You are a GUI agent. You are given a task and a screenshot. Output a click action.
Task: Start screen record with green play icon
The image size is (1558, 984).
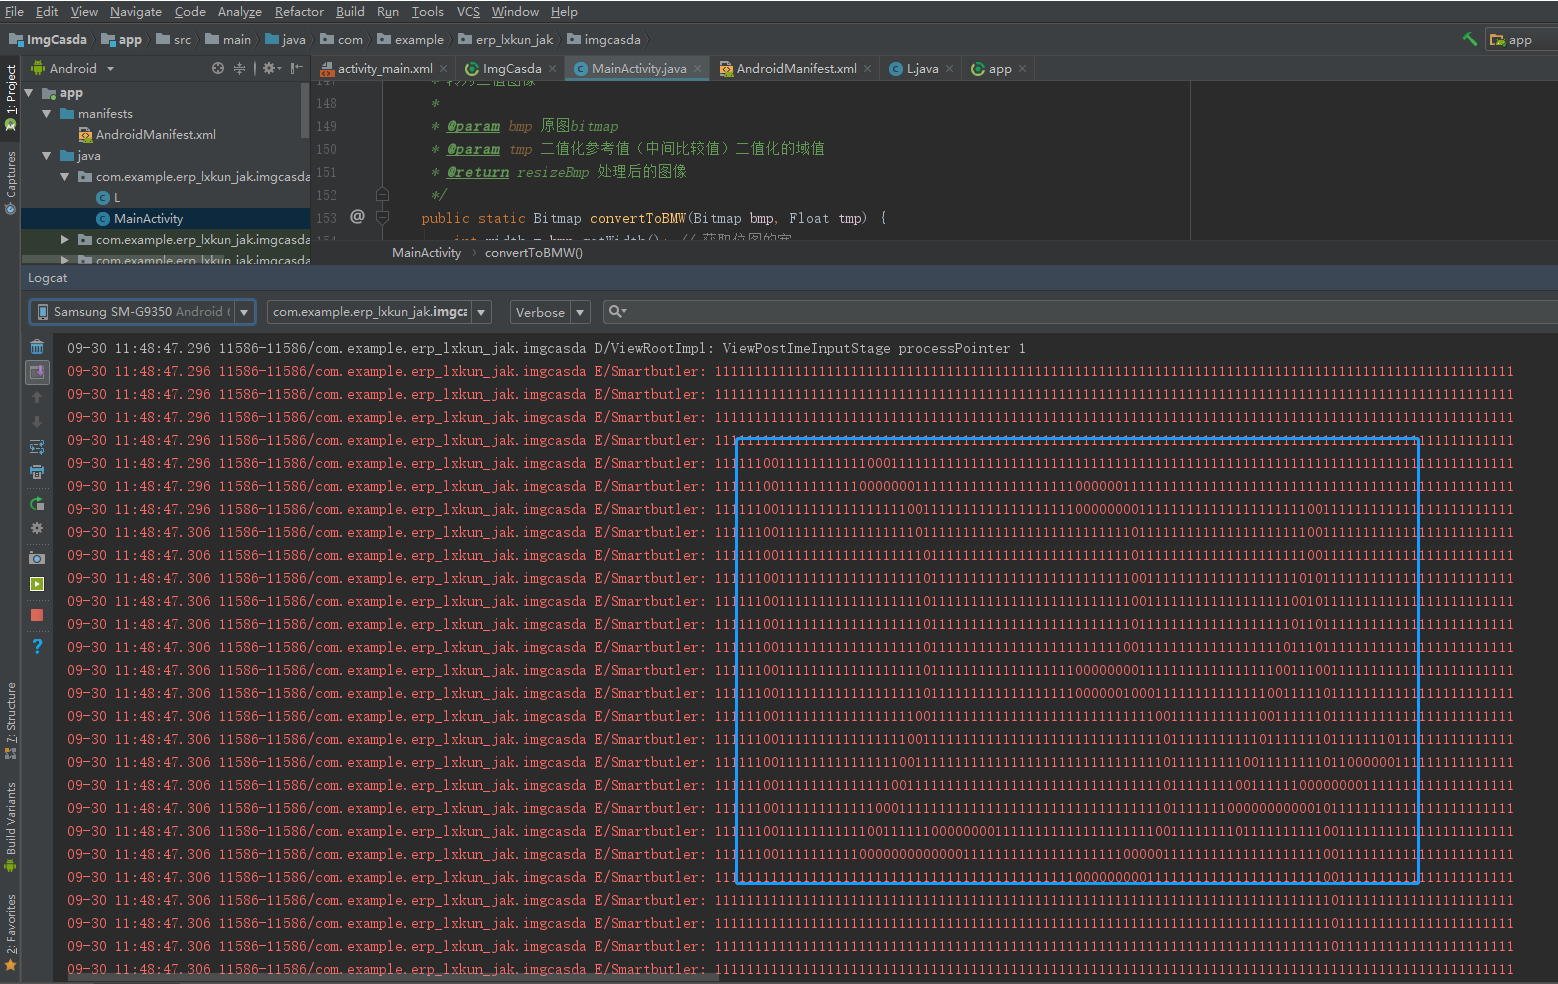click(x=37, y=584)
